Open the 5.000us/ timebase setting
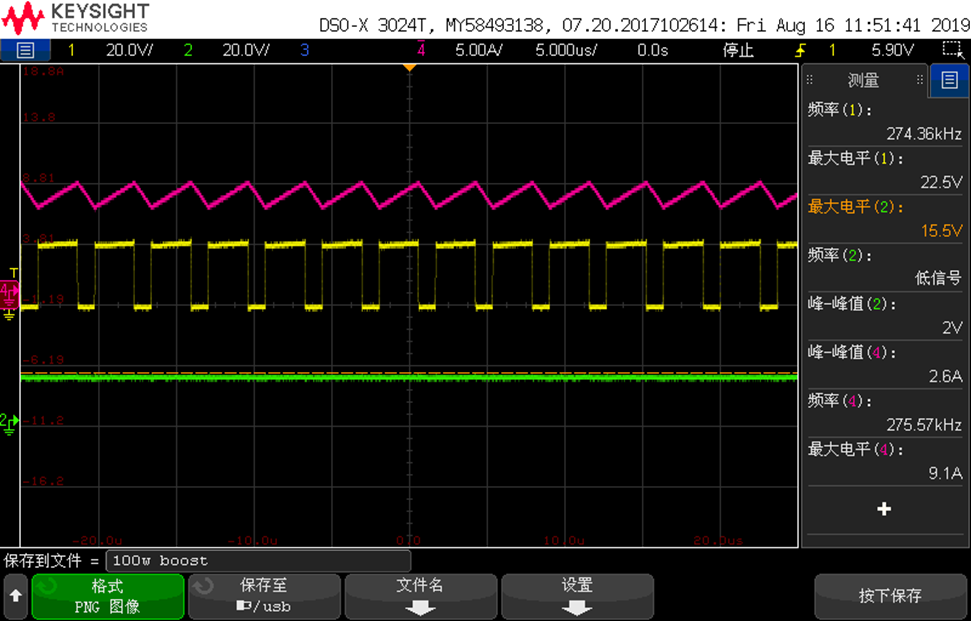Viewport: 971px width, 621px height. pos(566,50)
